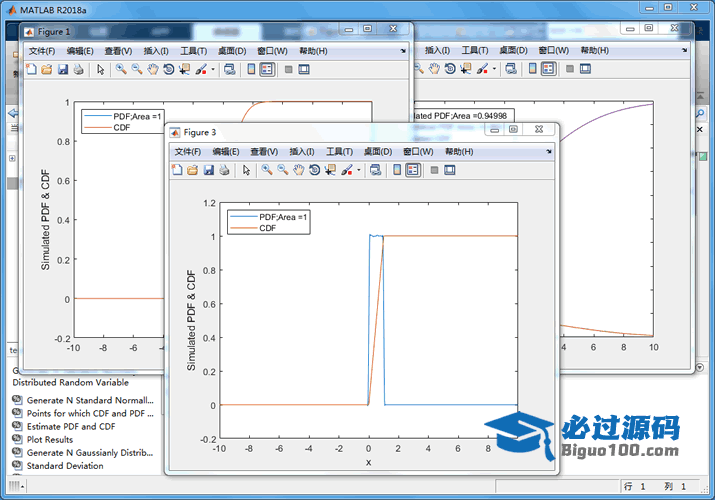Open 窗口(W) menu in Figure 1

click(272, 51)
